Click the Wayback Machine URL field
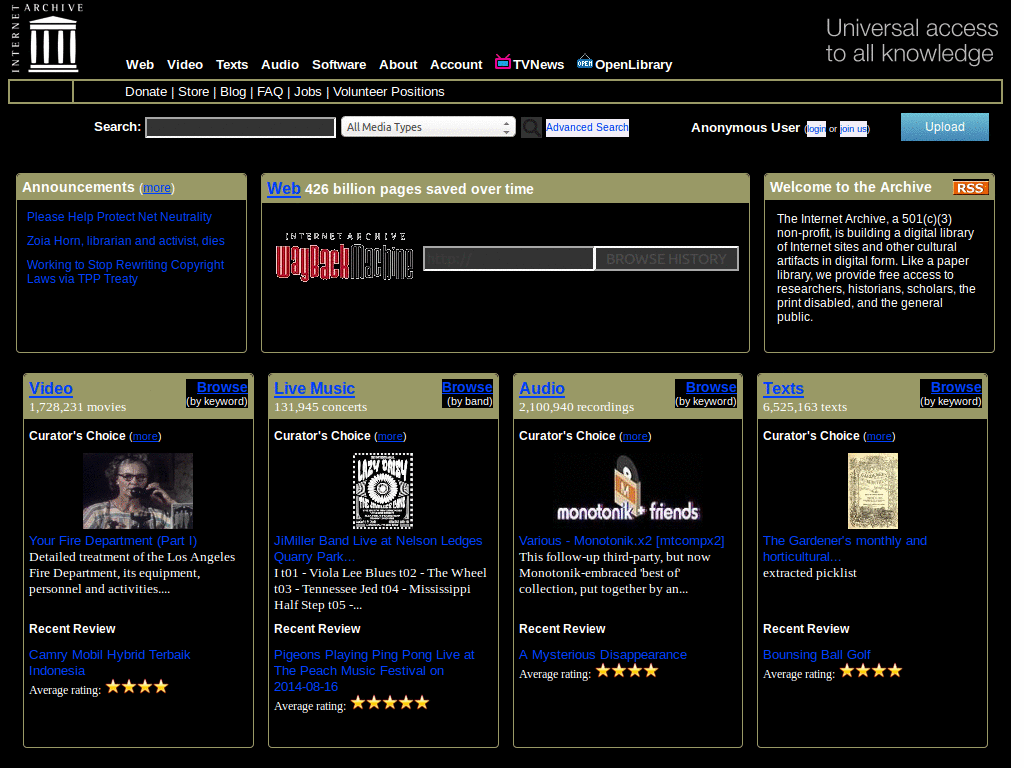This screenshot has height=768, width=1024. point(509,259)
